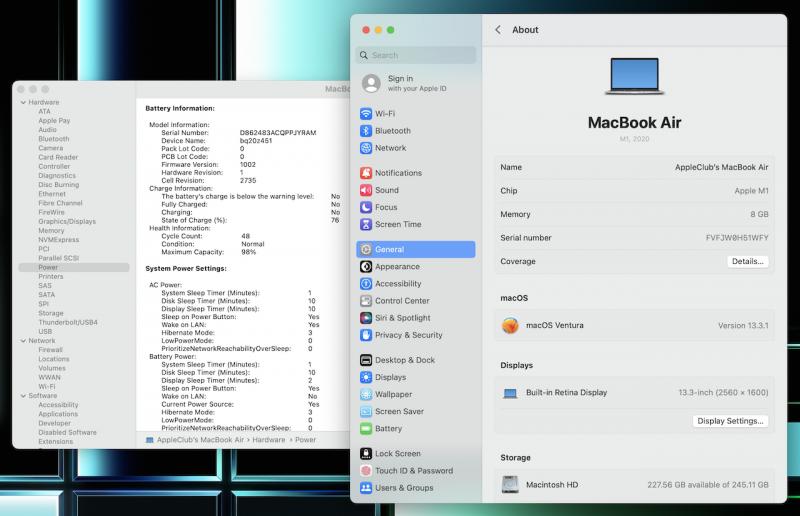Screen dimensions: 800x516
Task: Click 13.3-inch (2560 × 1600) text
Action: tap(723, 392)
